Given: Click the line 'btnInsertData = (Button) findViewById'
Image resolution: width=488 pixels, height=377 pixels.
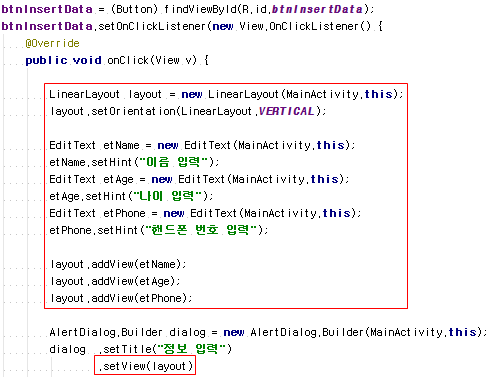Looking at the screenshot, I should point(188,9).
